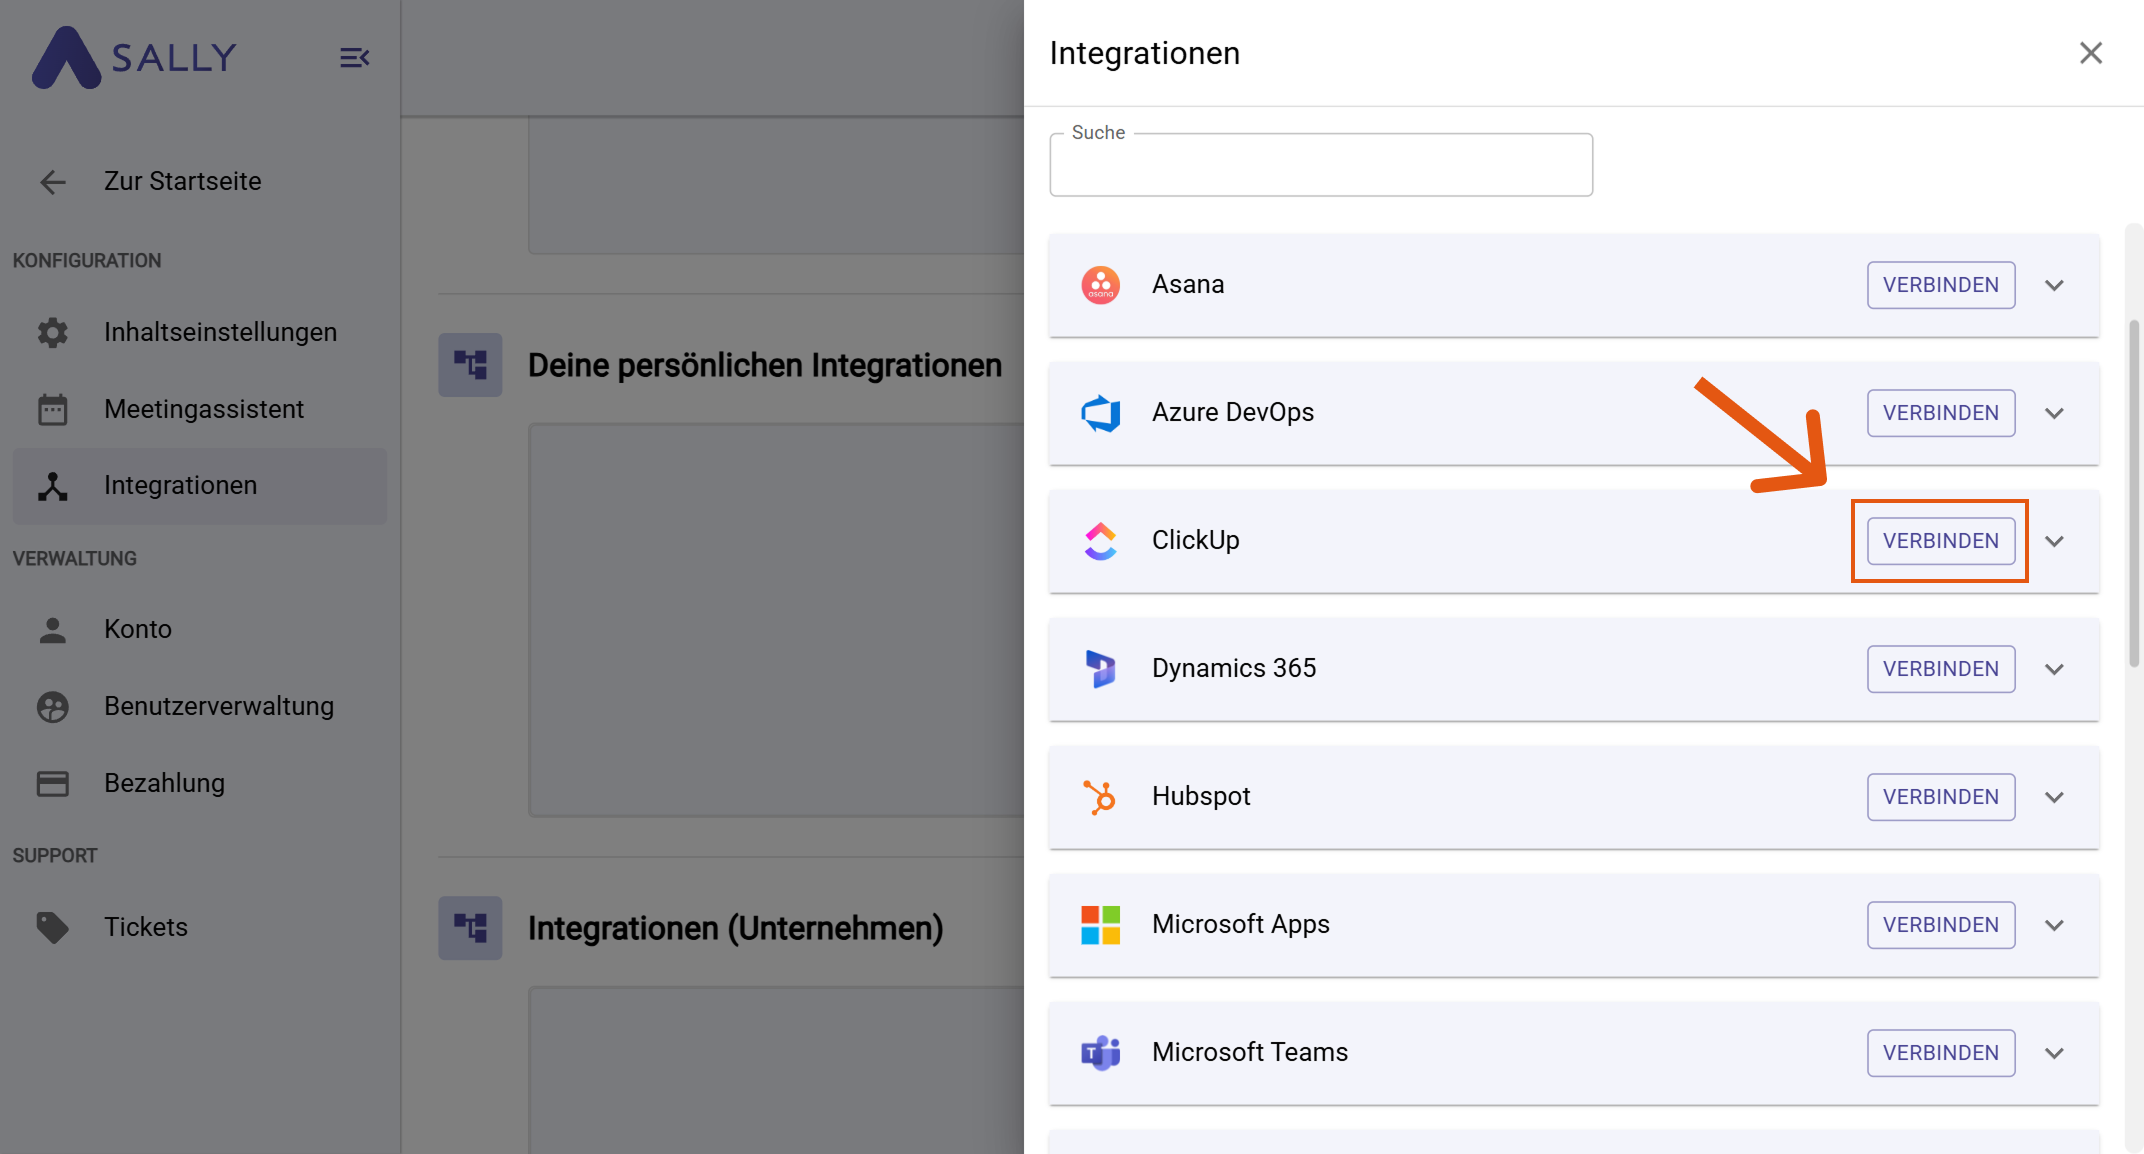Open Benutzerverwaltung
Screen dimensions: 2144x1154
(x=200, y=707)
